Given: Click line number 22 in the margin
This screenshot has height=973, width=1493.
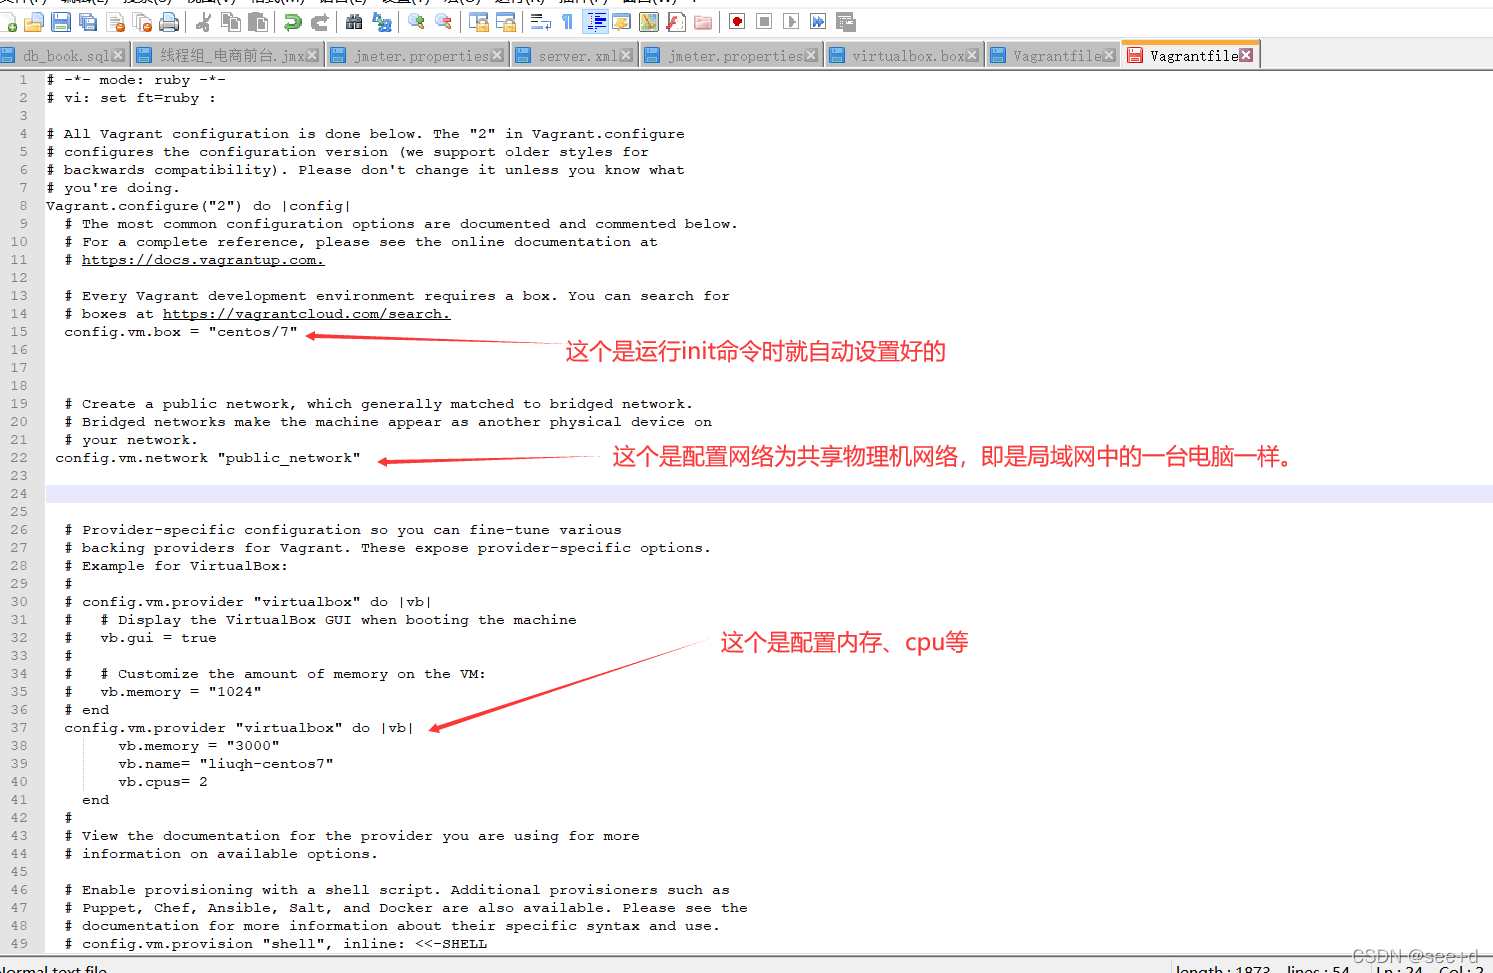Looking at the screenshot, I should tap(22, 457).
